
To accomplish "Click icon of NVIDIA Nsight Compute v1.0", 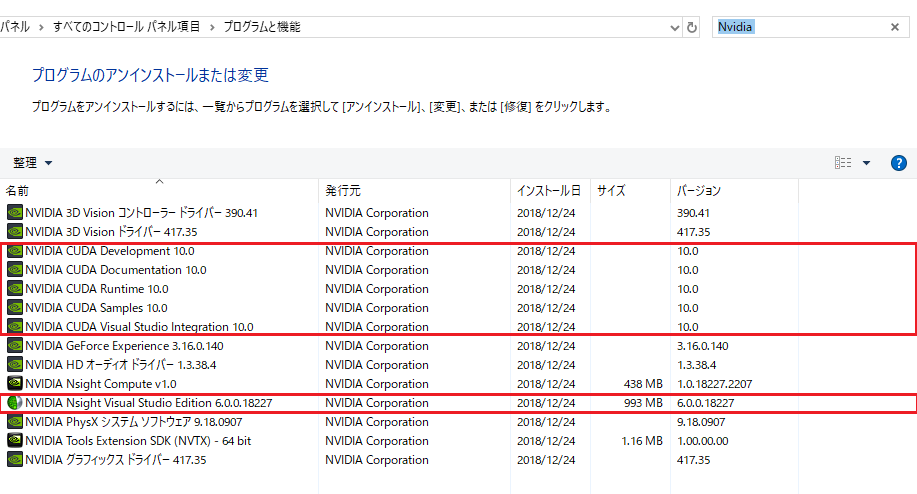I will pyautogui.click(x=15, y=384).
